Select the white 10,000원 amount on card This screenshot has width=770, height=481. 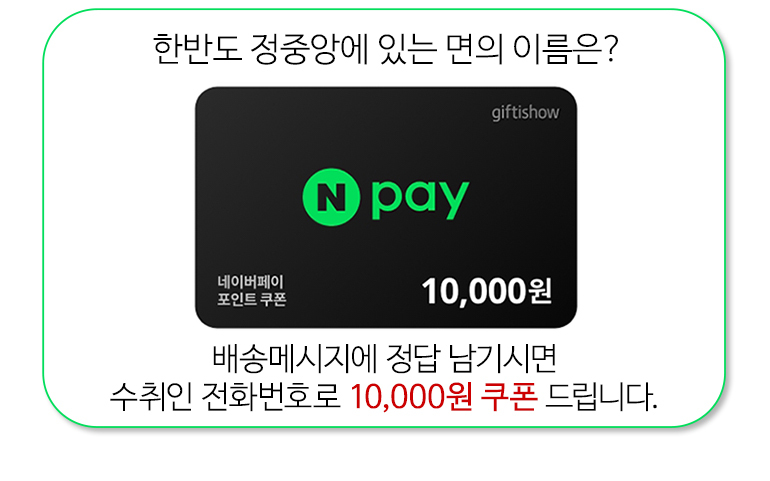pyautogui.click(x=486, y=292)
